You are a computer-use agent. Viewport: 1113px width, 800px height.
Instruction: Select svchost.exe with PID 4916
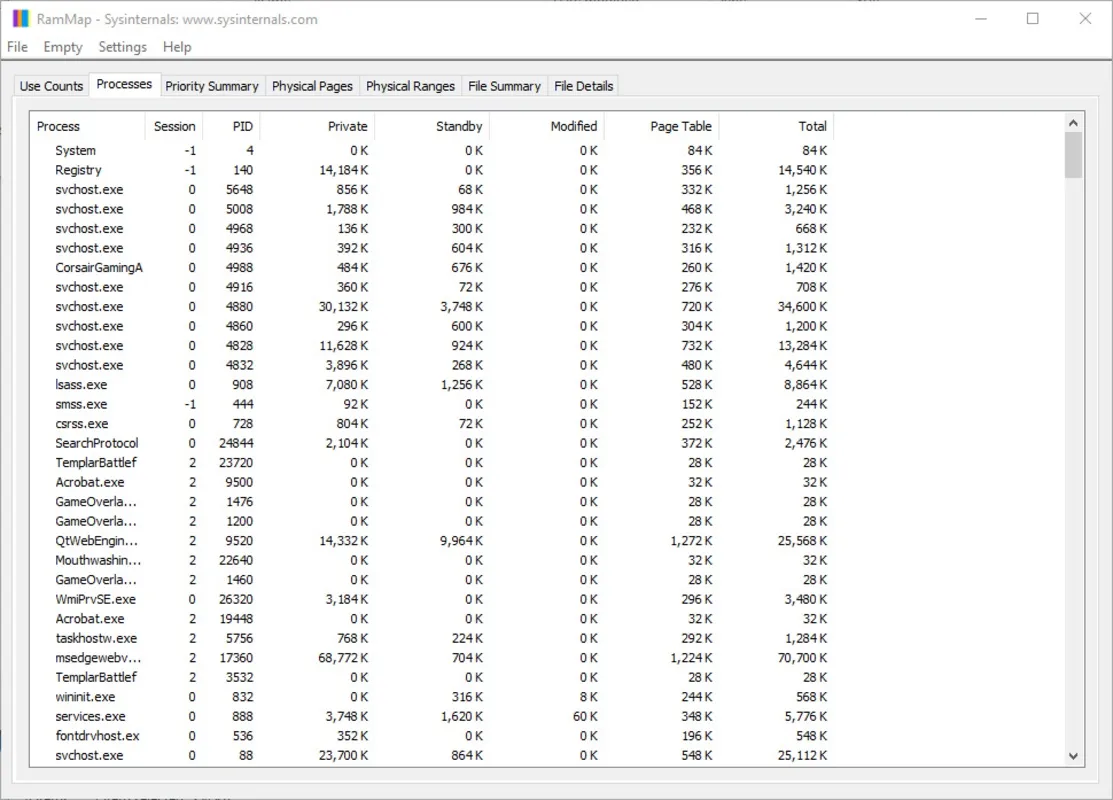432,287
